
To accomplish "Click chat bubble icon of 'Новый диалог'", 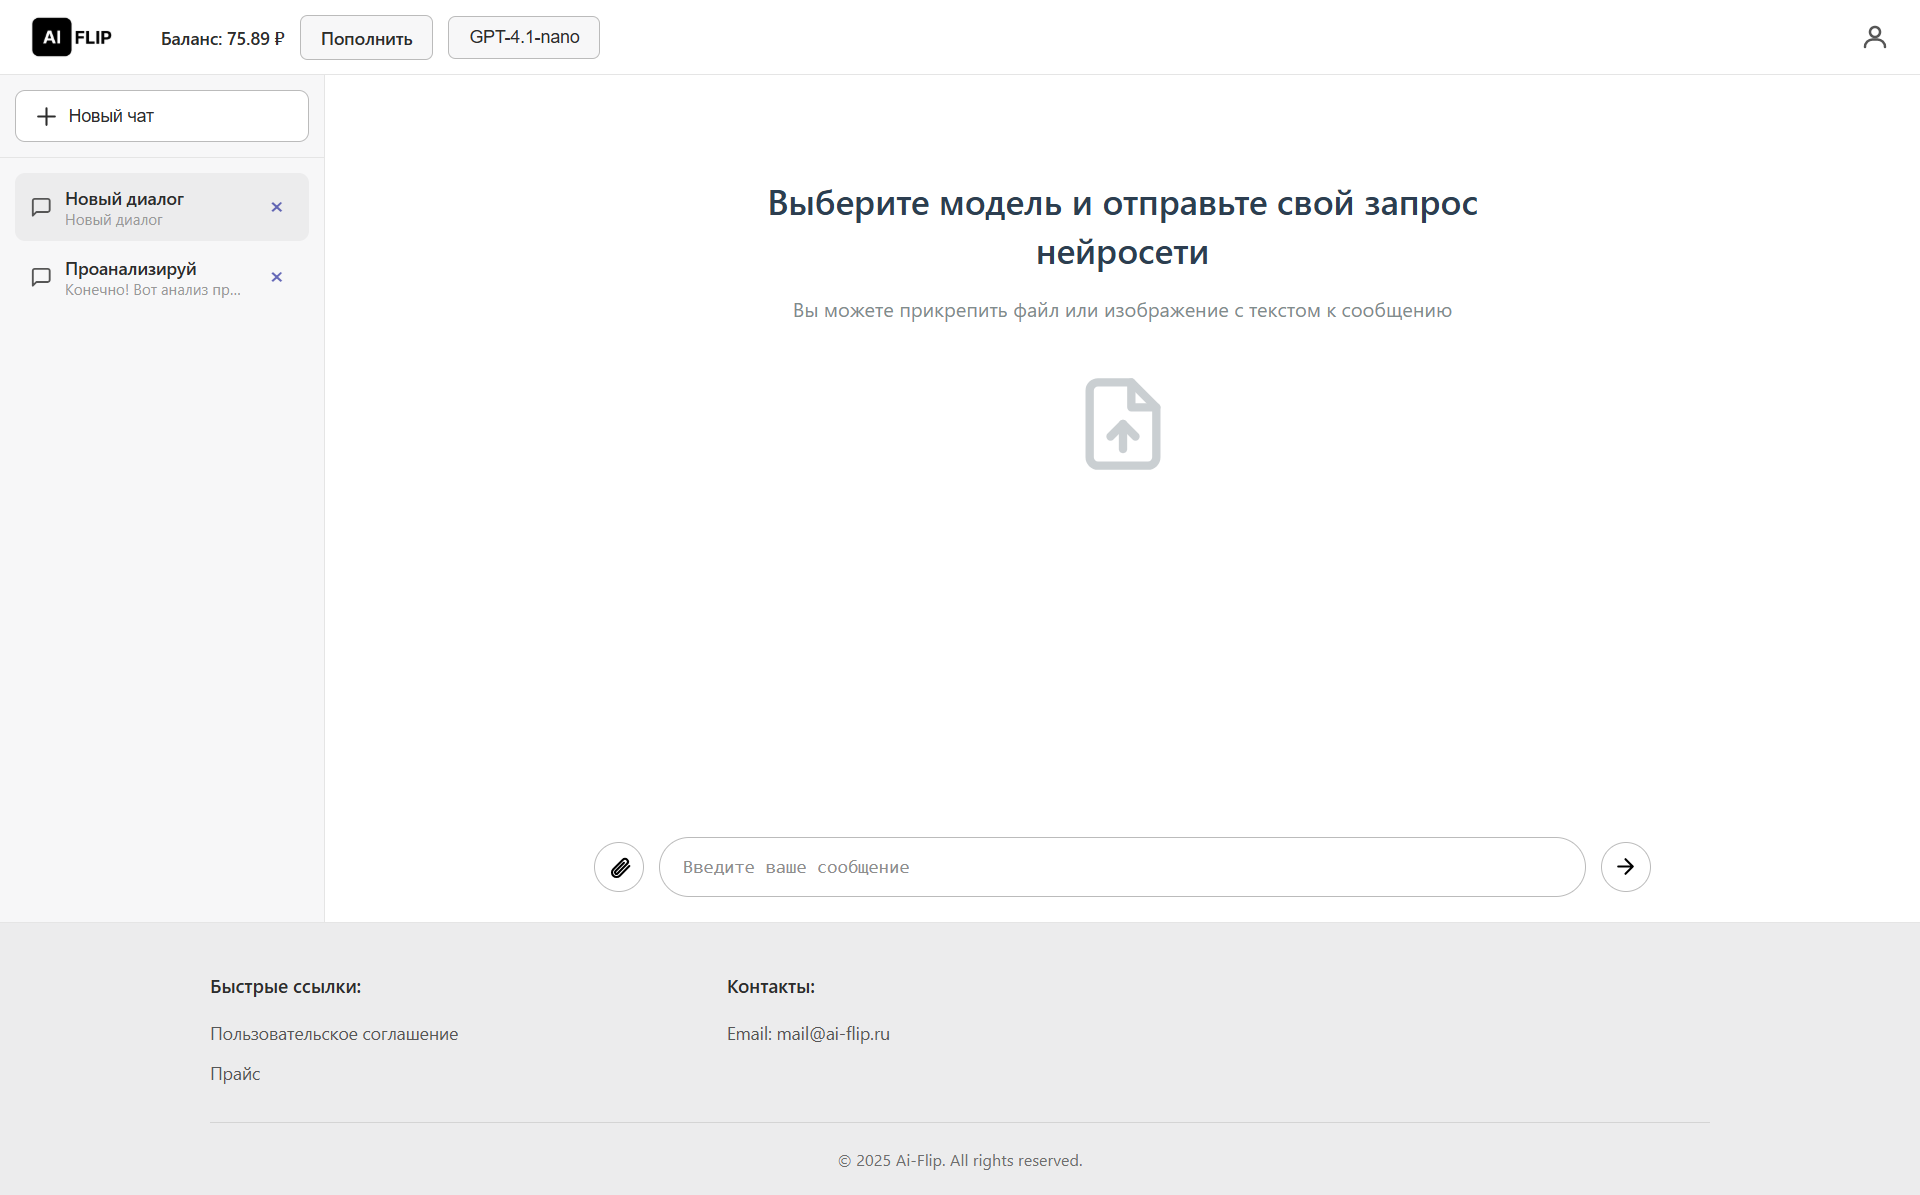I will click(41, 207).
